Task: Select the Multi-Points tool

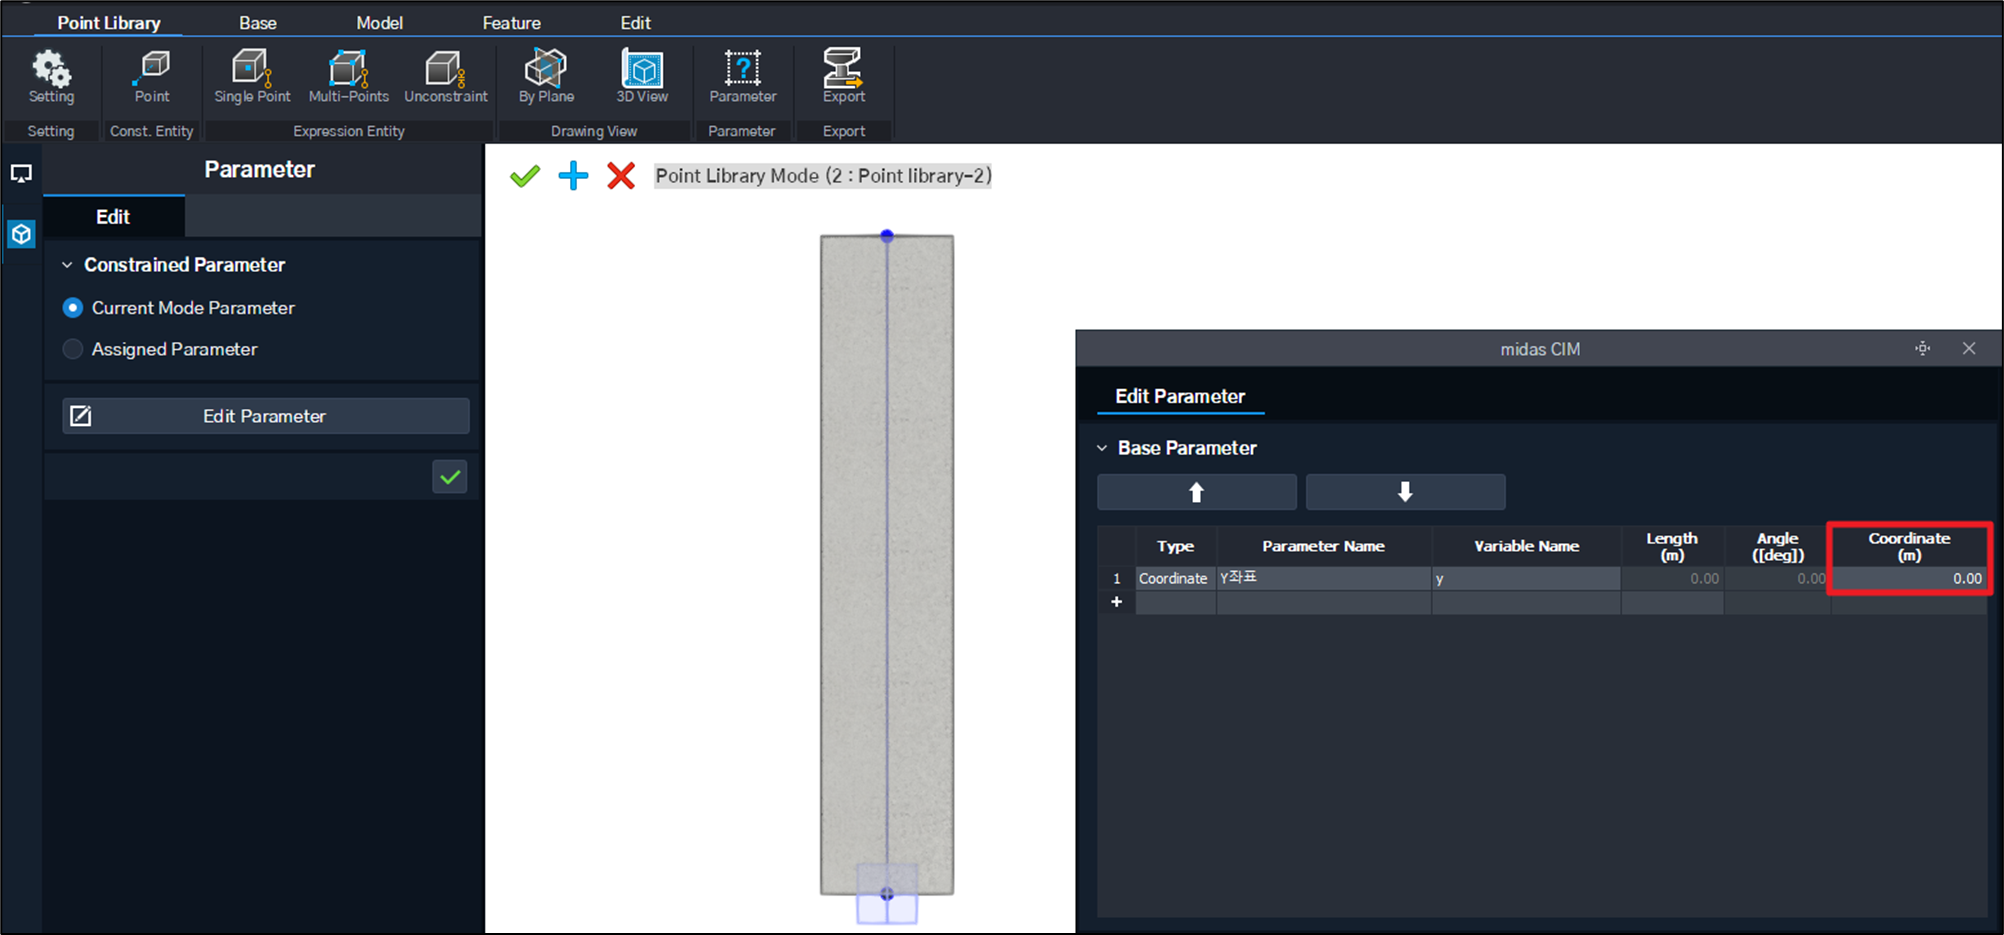Action: (x=348, y=75)
